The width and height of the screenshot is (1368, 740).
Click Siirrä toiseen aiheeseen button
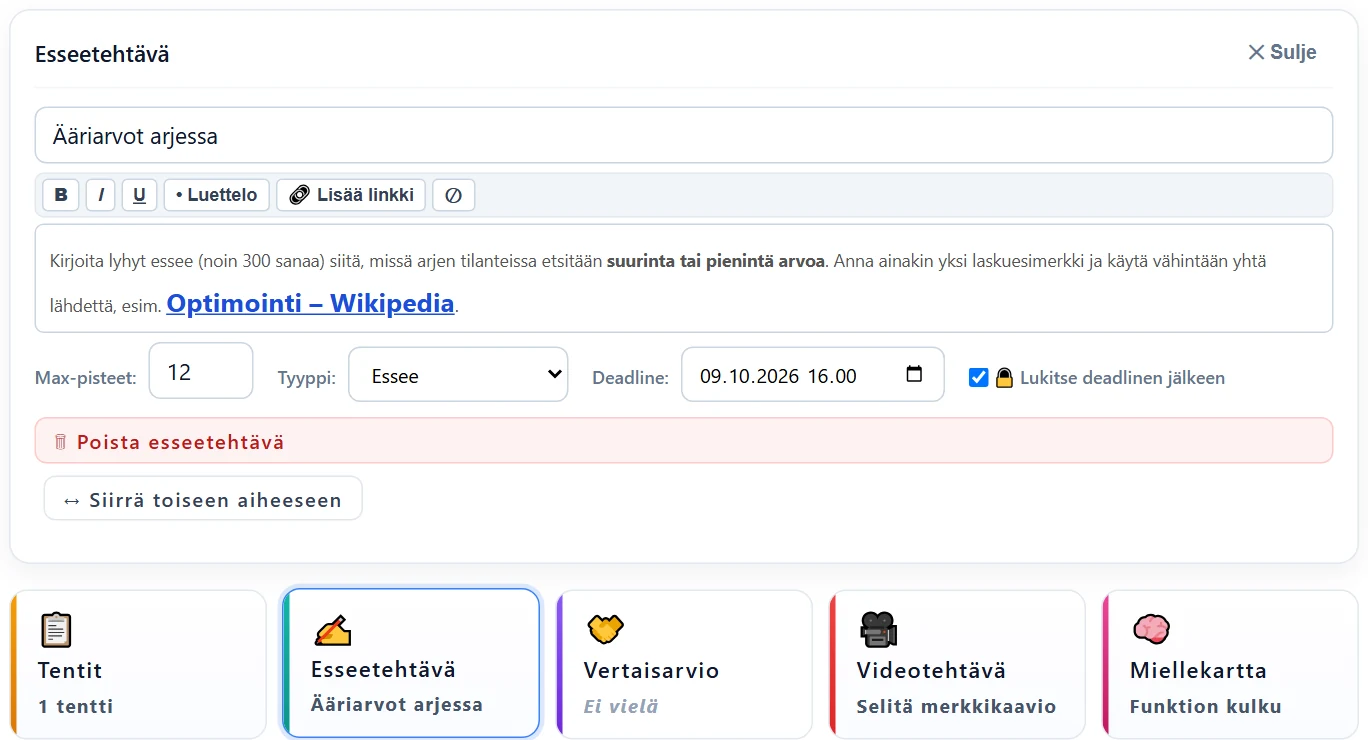(x=203, y=499)
